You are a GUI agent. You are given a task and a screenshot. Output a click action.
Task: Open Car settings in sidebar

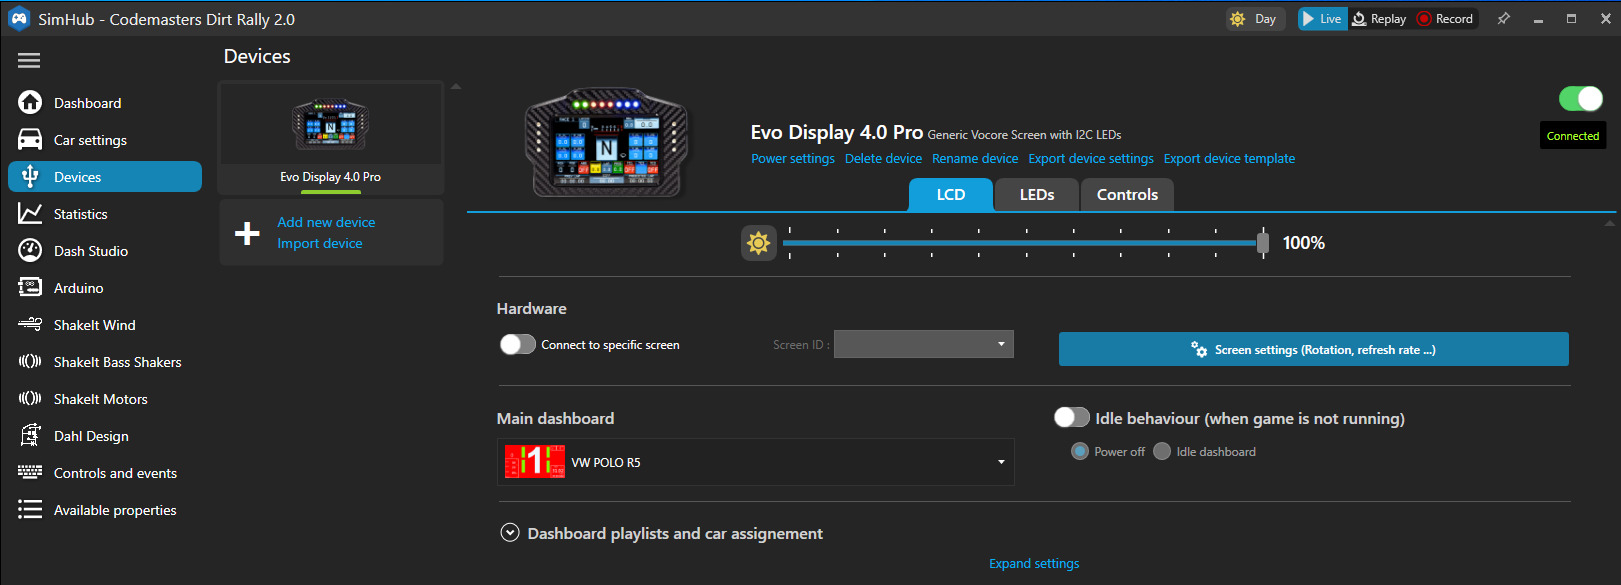(x=105, y=140)
